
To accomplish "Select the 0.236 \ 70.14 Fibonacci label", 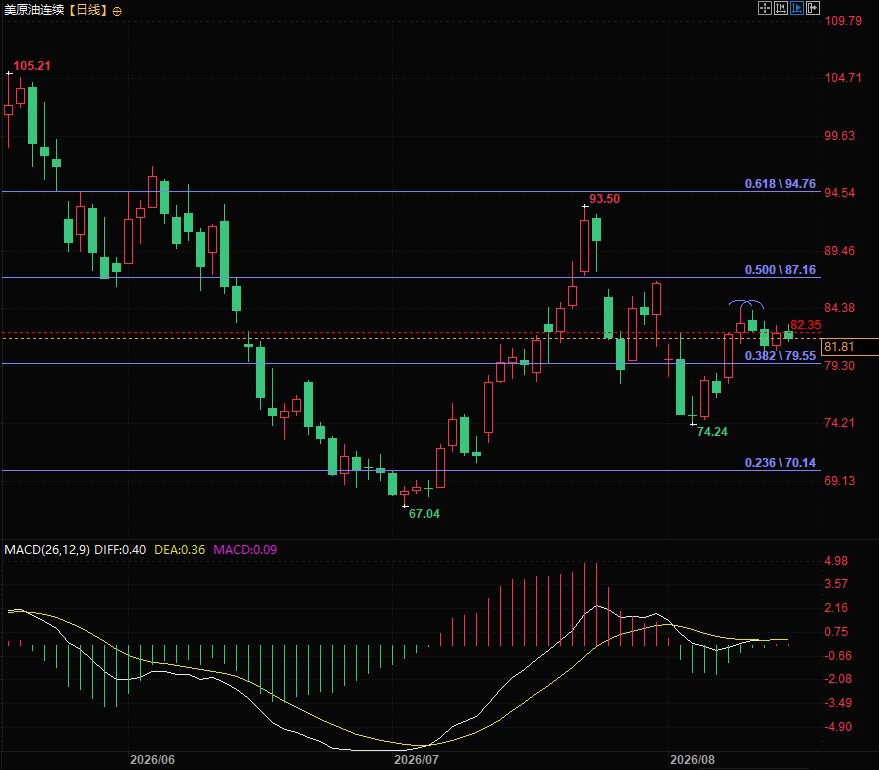I will (x=780, y=462).
